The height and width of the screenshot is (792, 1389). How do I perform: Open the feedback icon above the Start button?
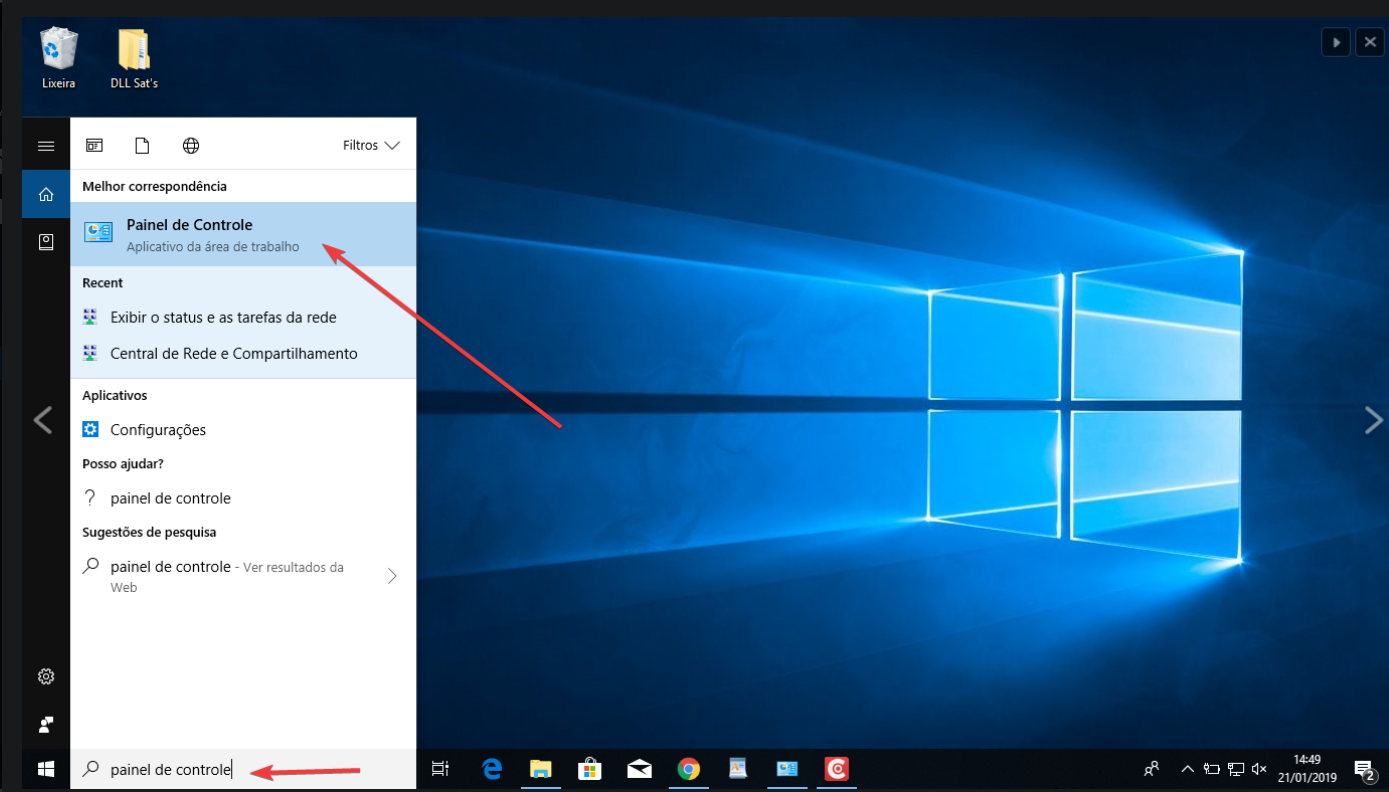click(46, 724)
